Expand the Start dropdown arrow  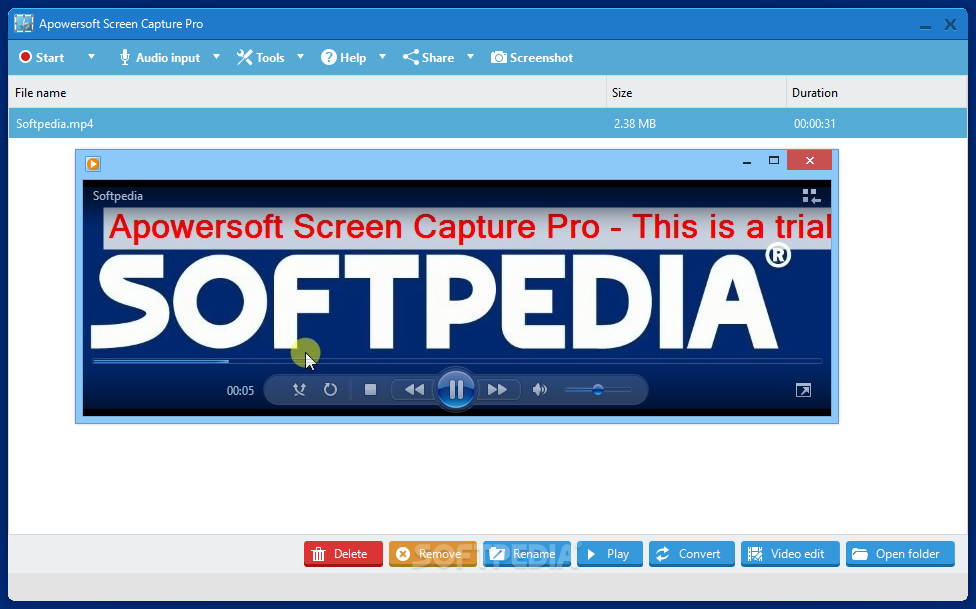tap(92, 57)
